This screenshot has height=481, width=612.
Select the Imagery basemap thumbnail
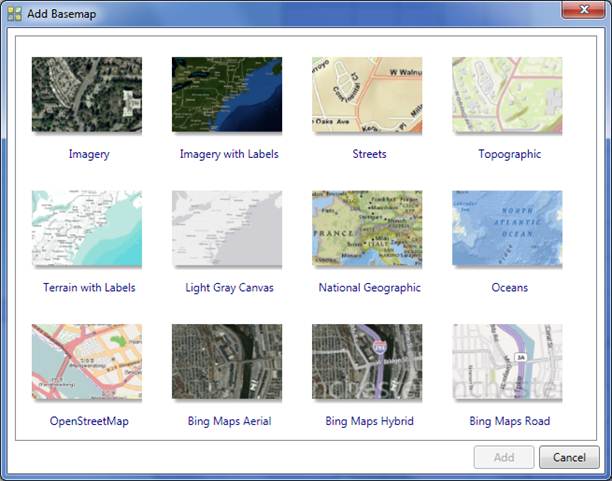[87, 96]
